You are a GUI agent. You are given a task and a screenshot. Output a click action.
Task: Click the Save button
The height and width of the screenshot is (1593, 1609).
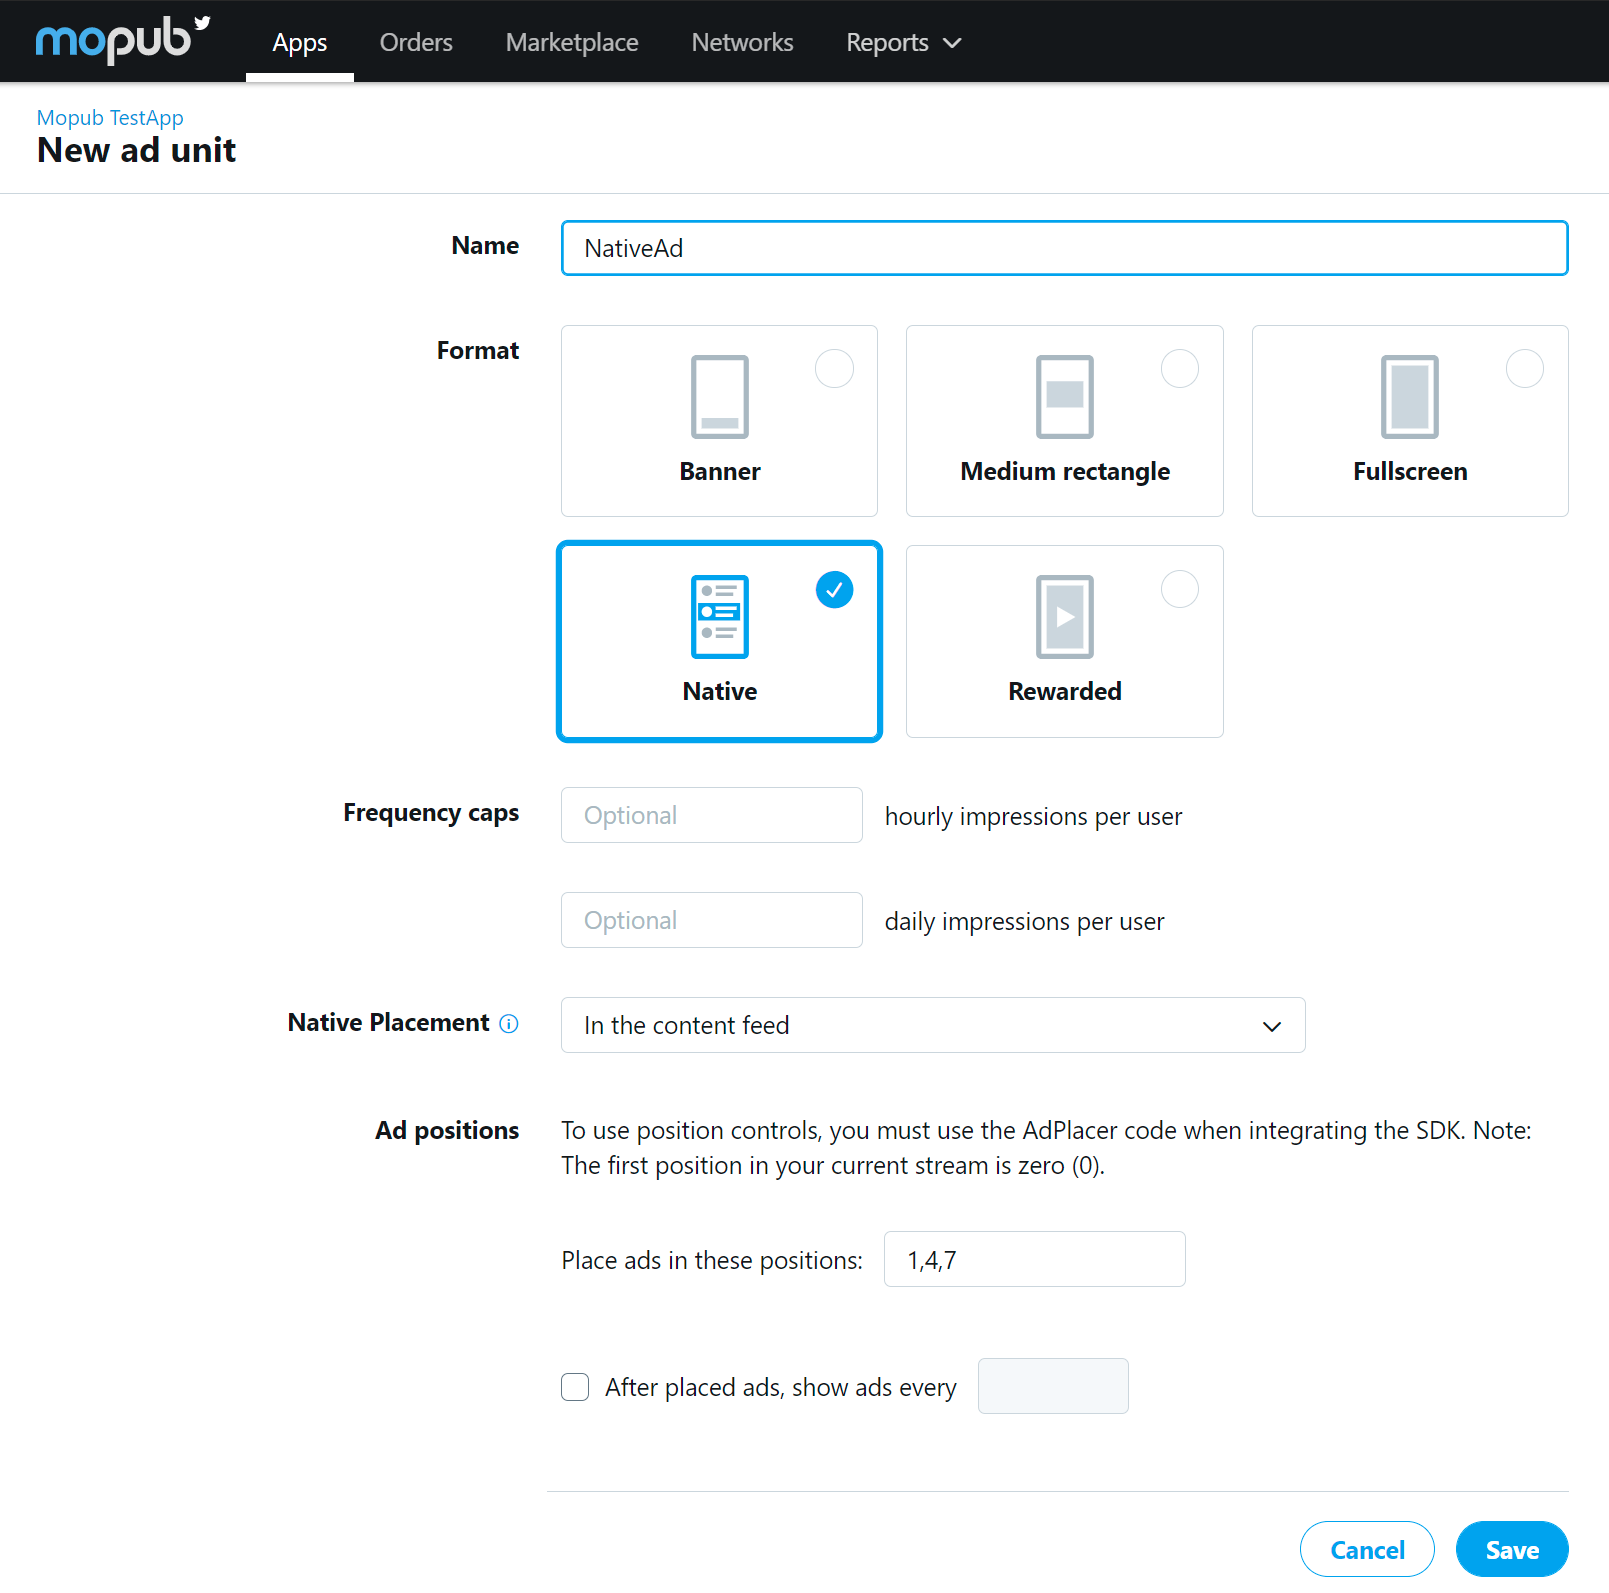(x=1512, y=1549)
